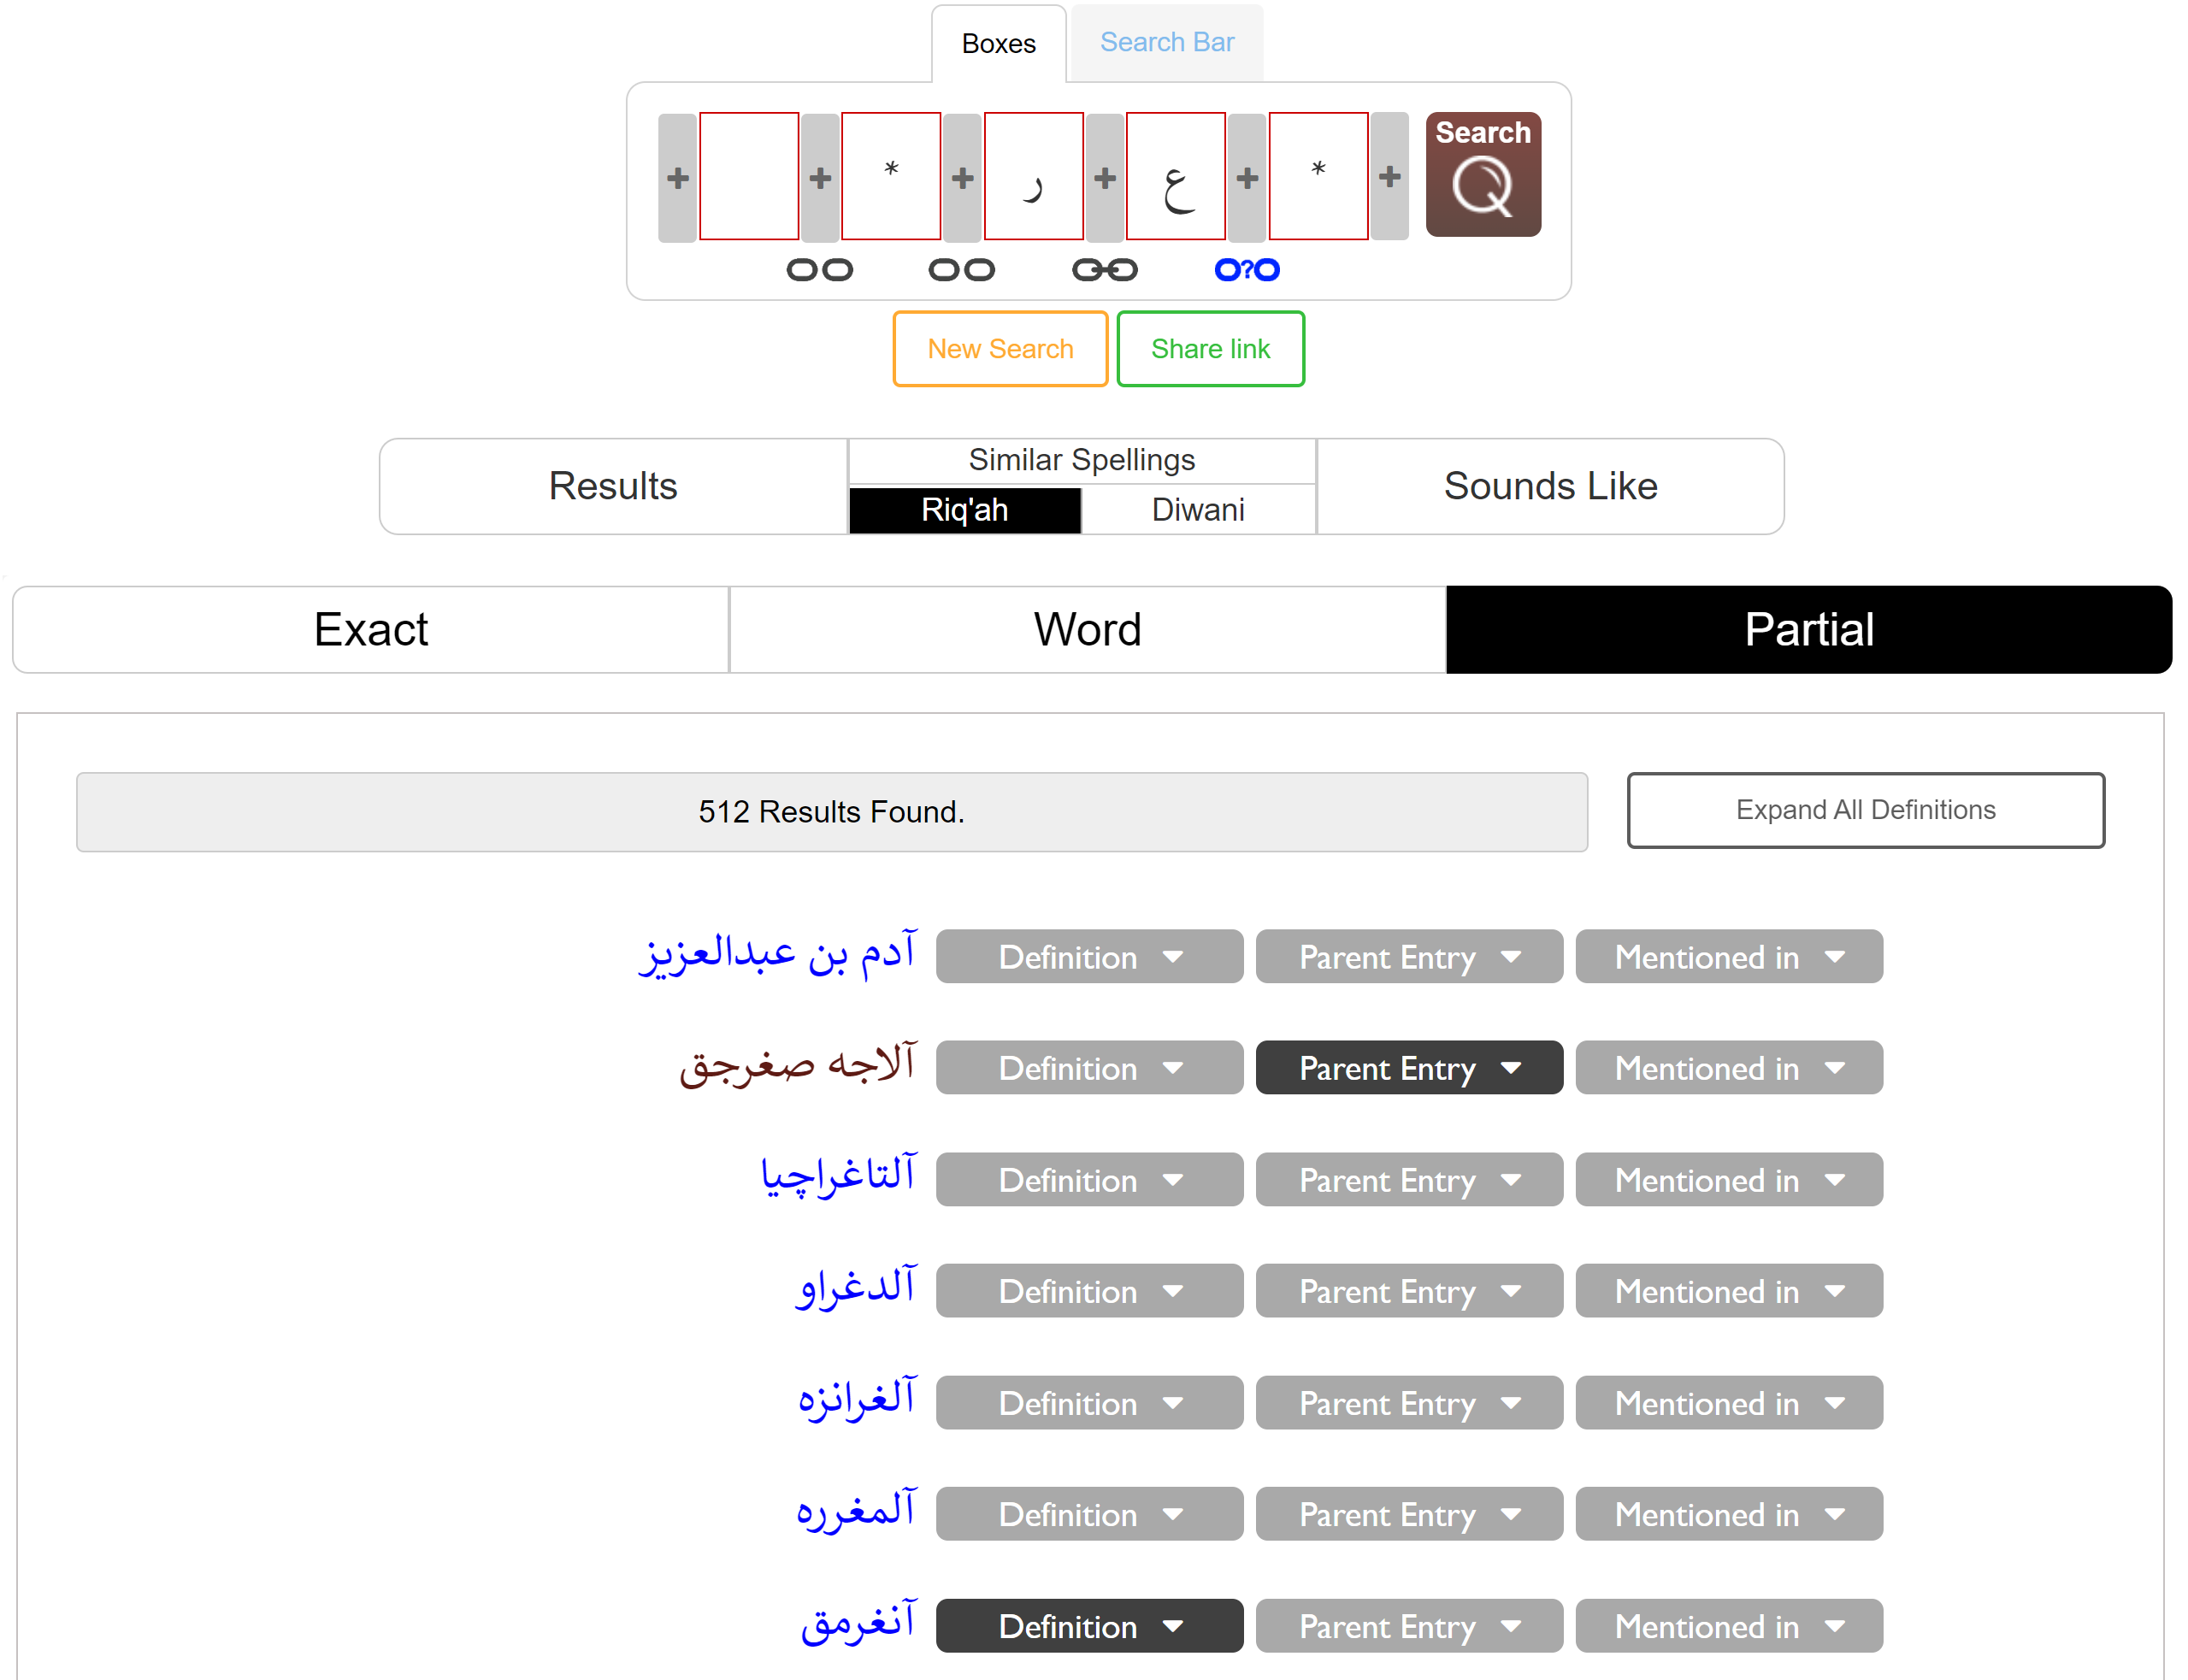Click the plus between first asterisk and ر
Screen dimensions: 2188x1680
(x=962, y=178)
